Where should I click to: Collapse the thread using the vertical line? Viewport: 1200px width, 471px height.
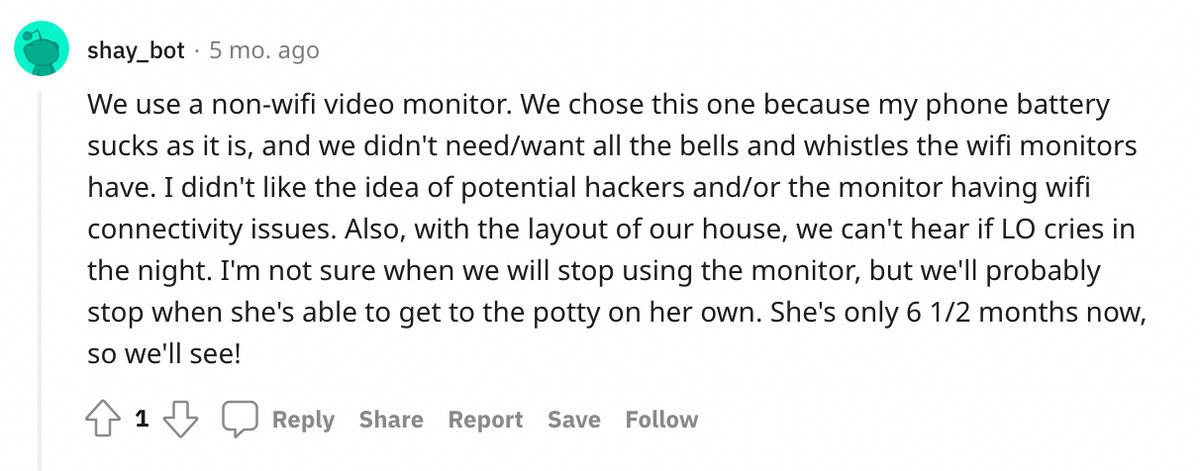(x=41, y=280)
